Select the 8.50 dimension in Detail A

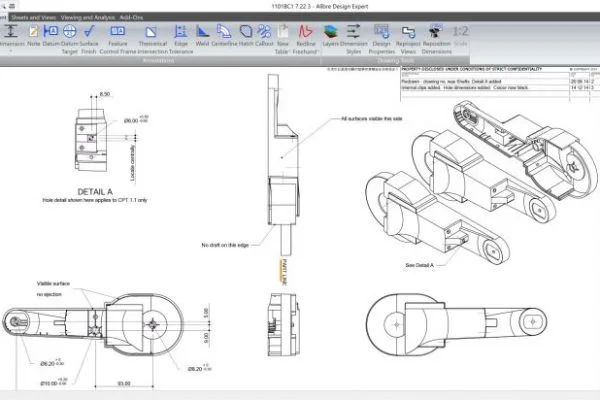tap(104, 94)
